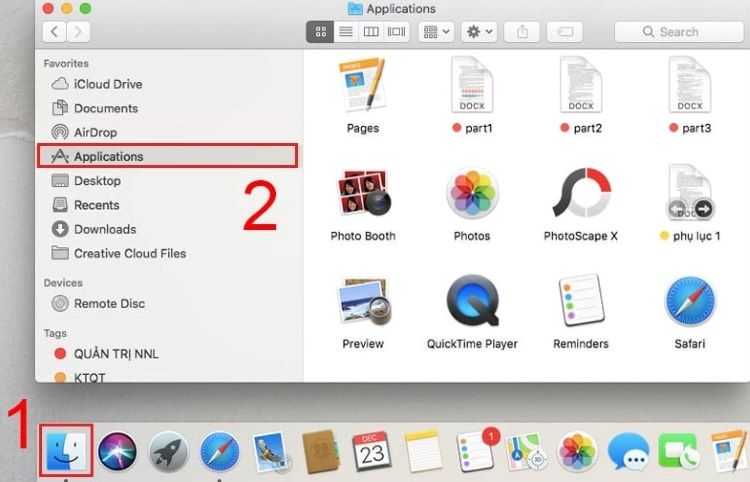This screenshot has height=482, width=750.
Task: Select the QUẢN TRỊ NNL red tag
Action: point(167,354)
